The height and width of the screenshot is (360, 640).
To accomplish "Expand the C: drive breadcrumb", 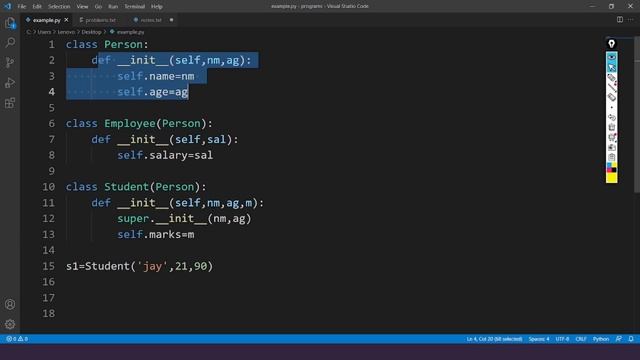I will [29, 32].
